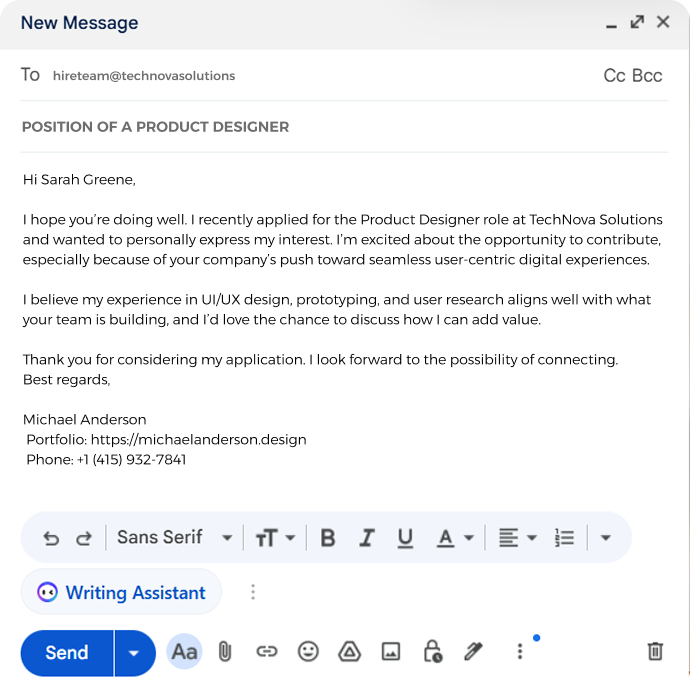
Task: Toggle bold formatting
Action: coord(328,538)
